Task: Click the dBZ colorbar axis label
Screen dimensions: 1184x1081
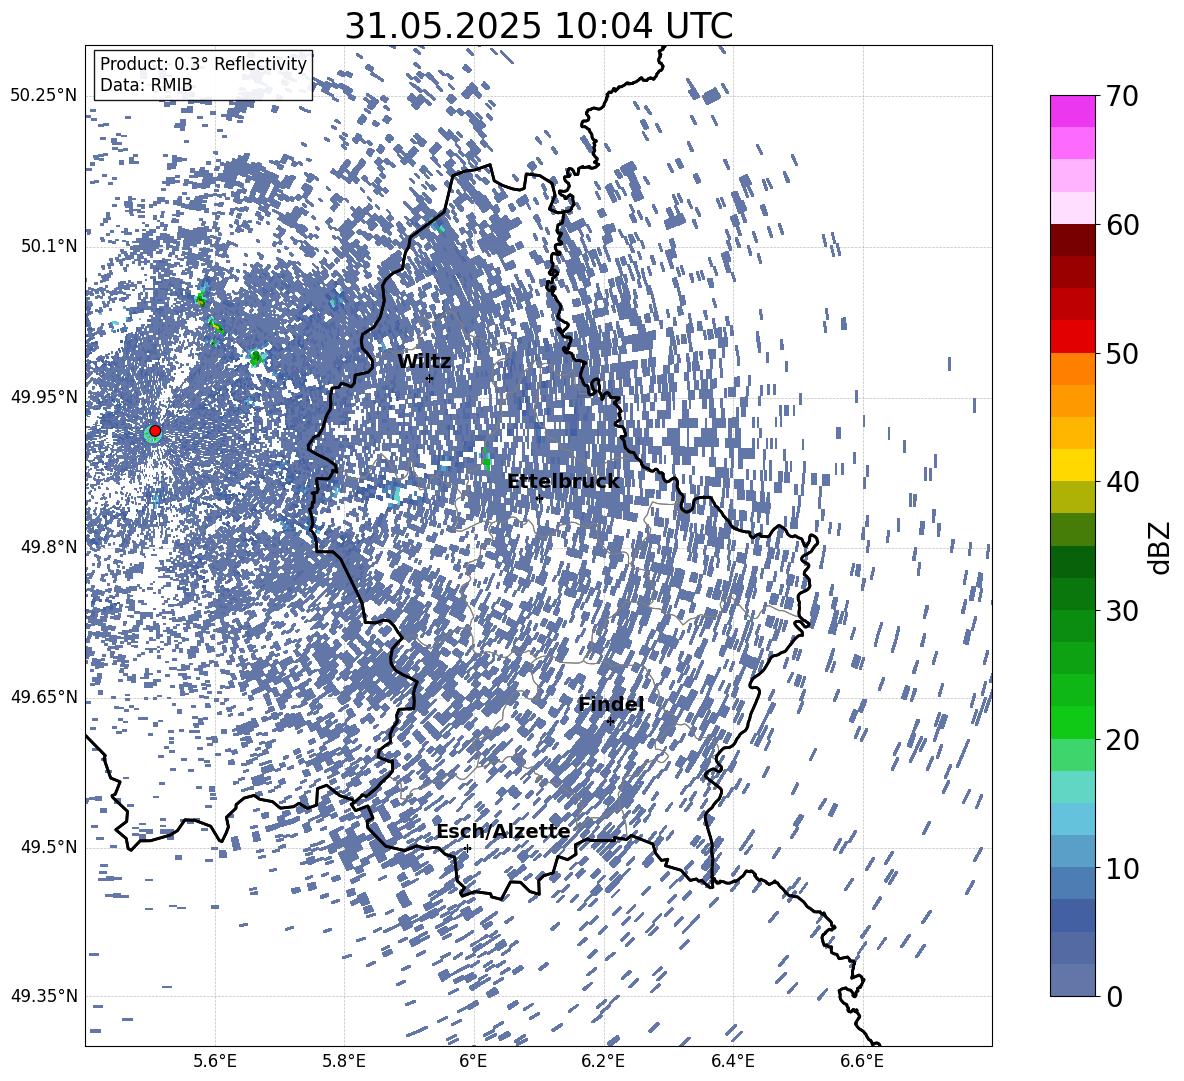Action: point(1161,547)
